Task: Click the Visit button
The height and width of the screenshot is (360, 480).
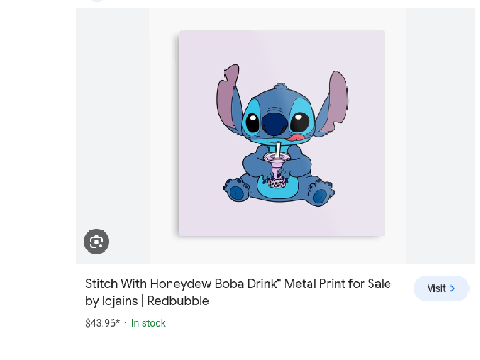Action: tap(441, 288)
